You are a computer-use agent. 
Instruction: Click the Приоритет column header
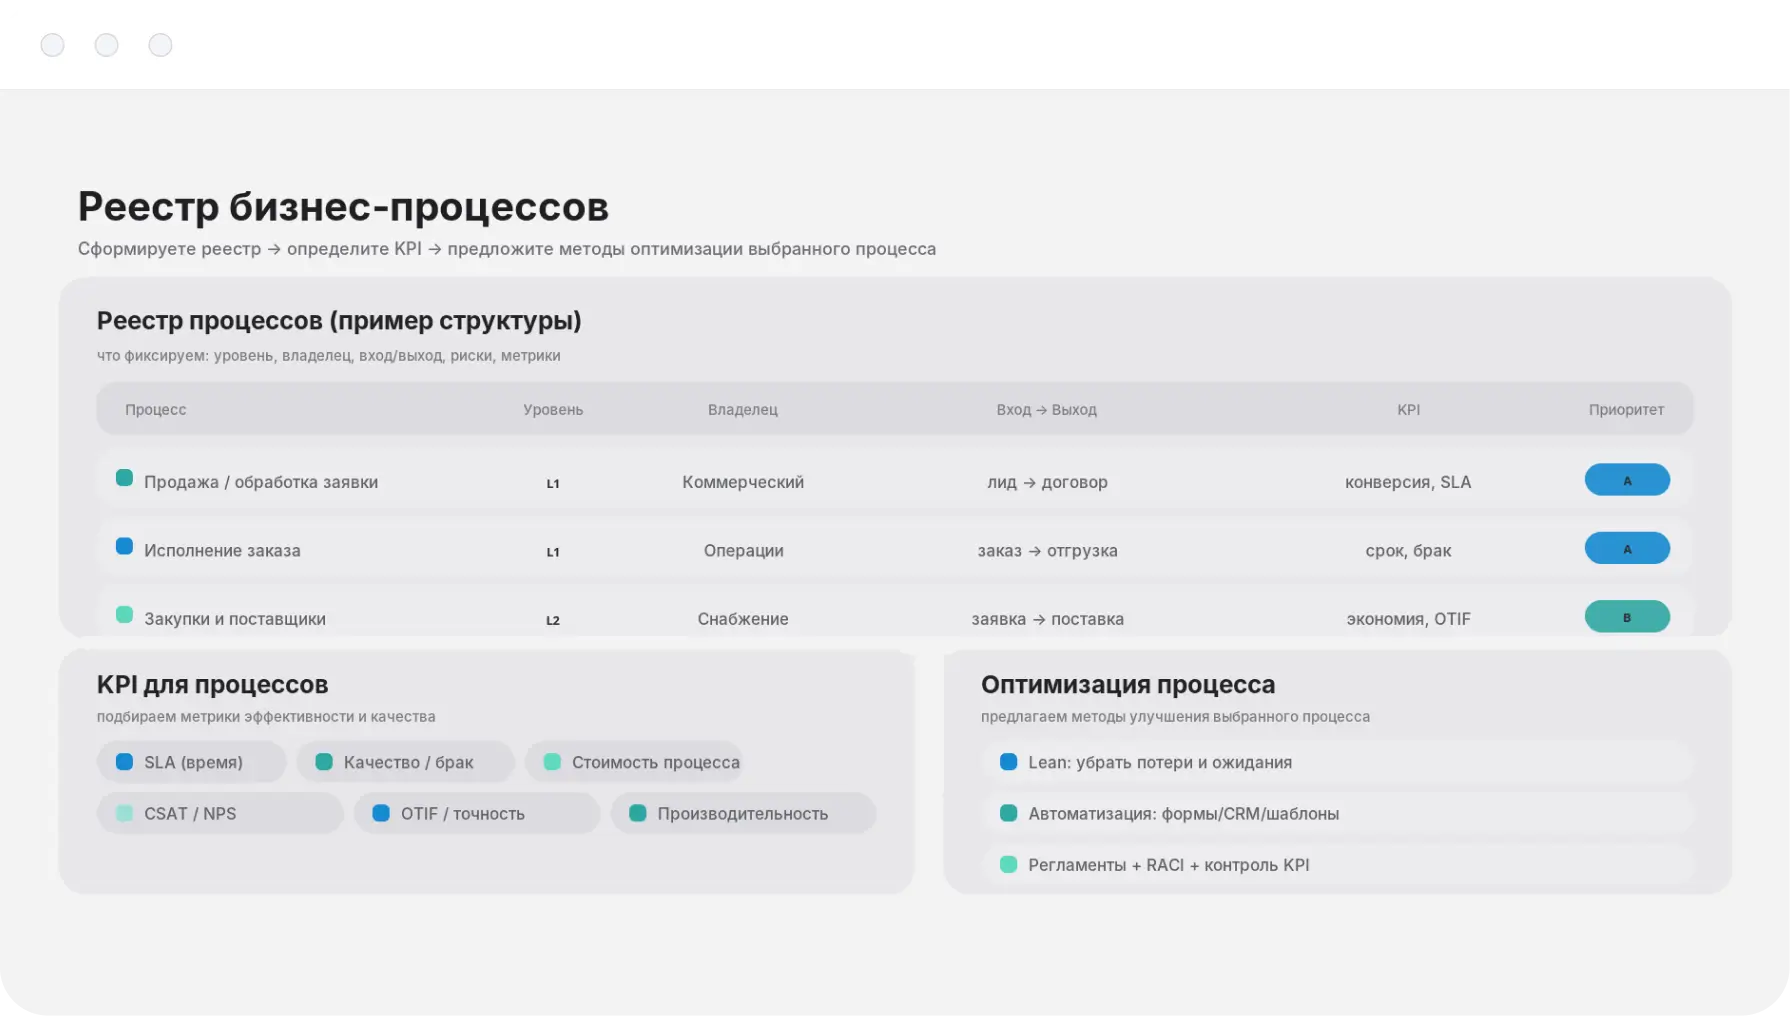tap(1626, 409)
